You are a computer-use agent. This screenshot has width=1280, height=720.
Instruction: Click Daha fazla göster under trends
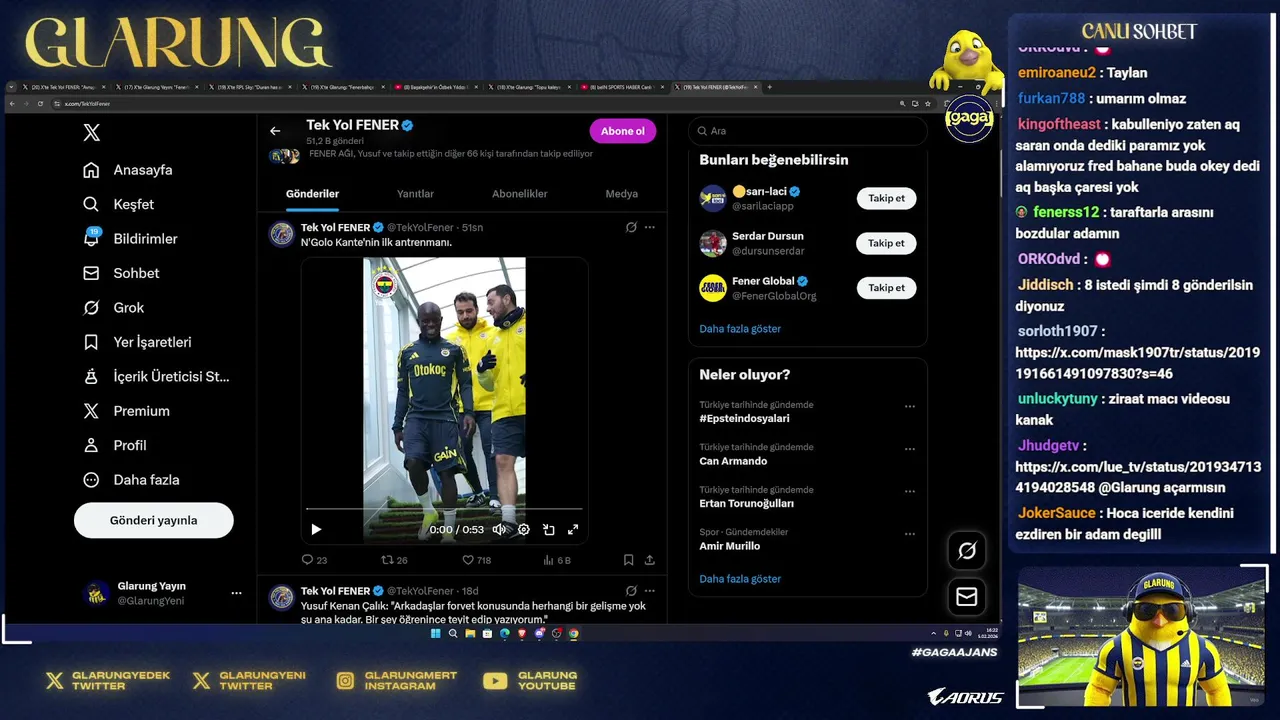point(740,579)
